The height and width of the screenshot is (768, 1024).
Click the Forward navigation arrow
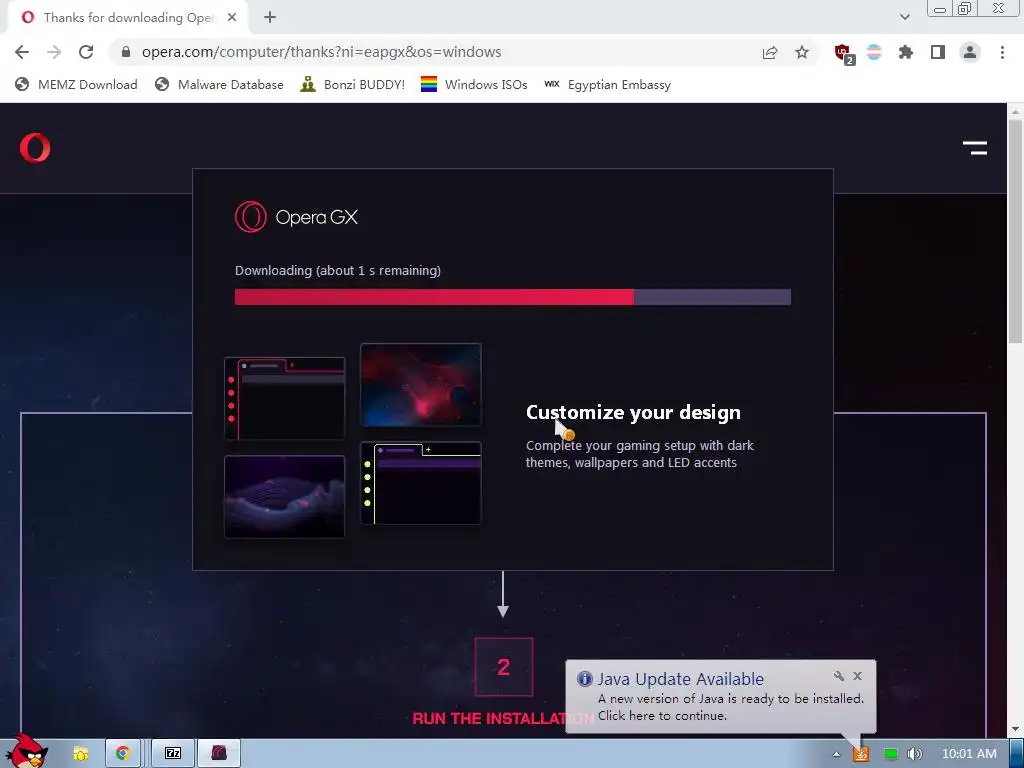tap(54, 52)
